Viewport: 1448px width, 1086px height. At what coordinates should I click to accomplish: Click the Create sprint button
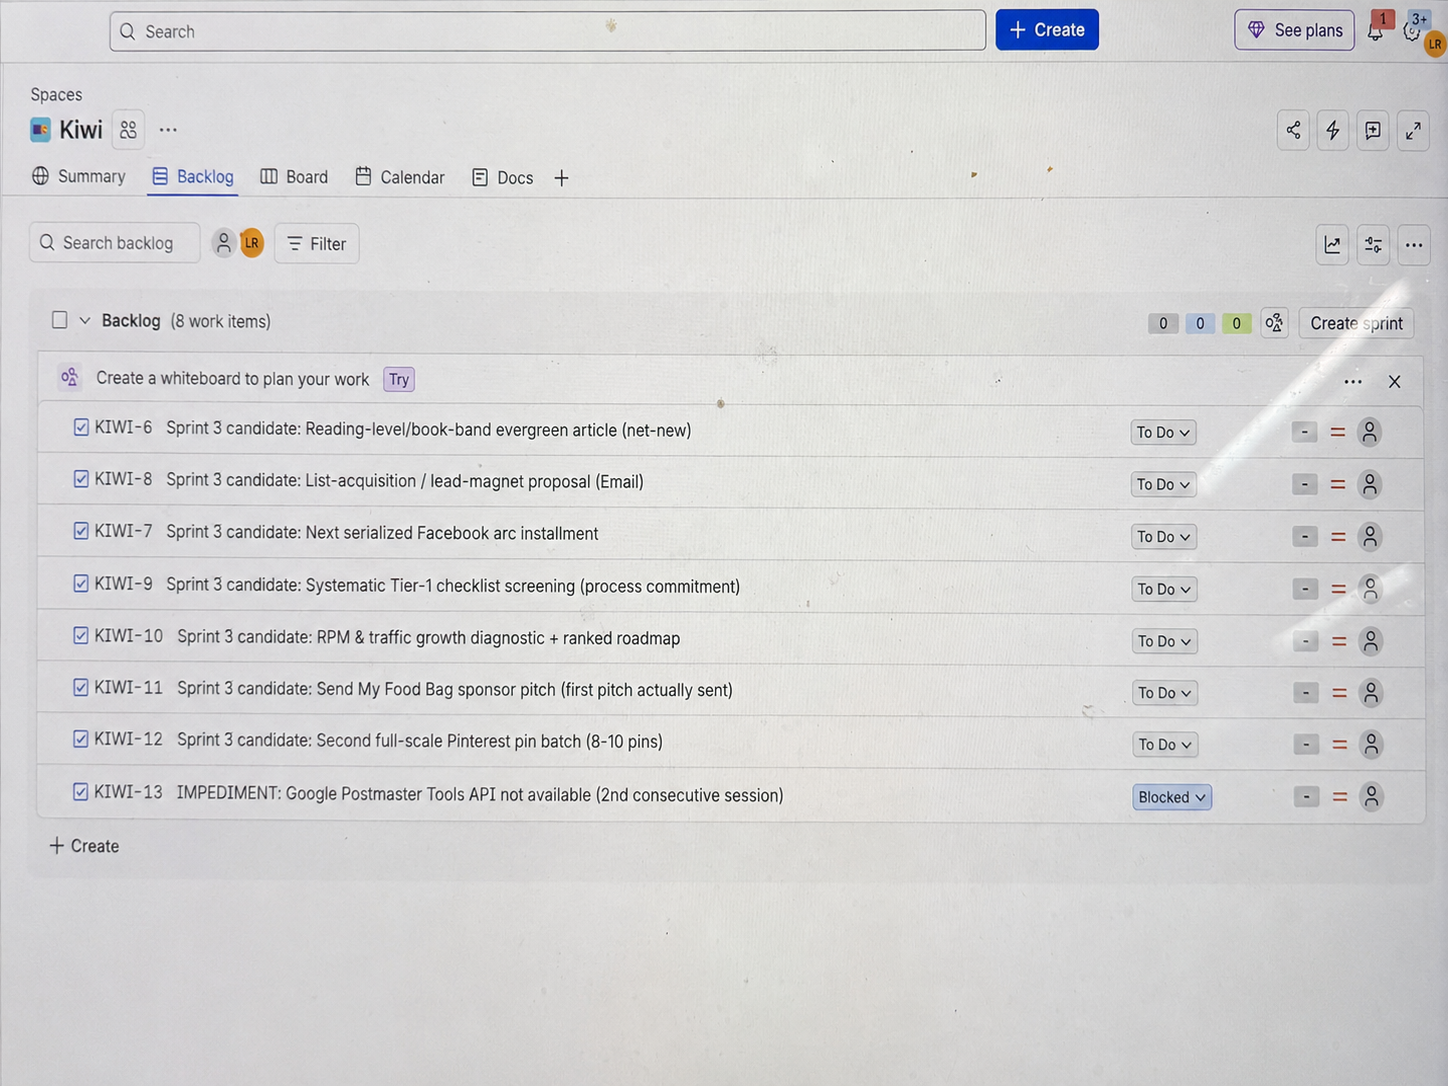(1356, 323)
